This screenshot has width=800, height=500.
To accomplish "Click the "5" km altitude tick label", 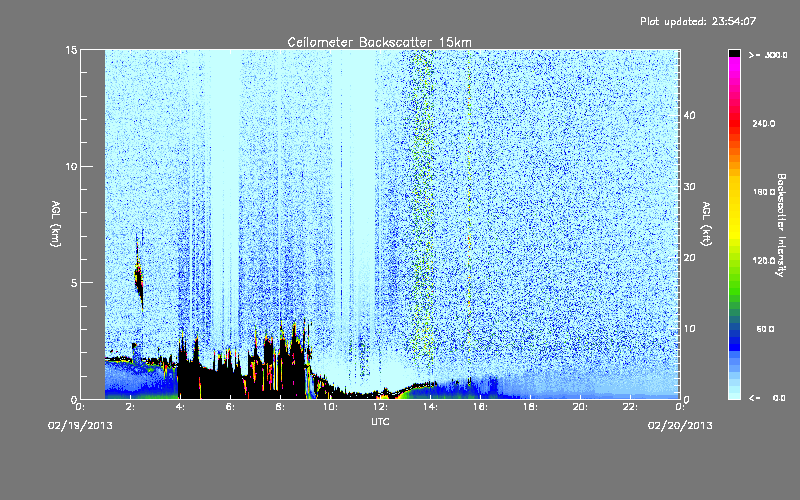I will [x=74, y=283].
